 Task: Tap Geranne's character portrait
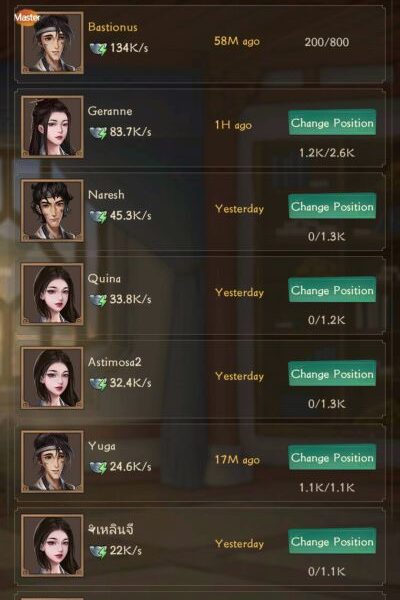point(52,127)
